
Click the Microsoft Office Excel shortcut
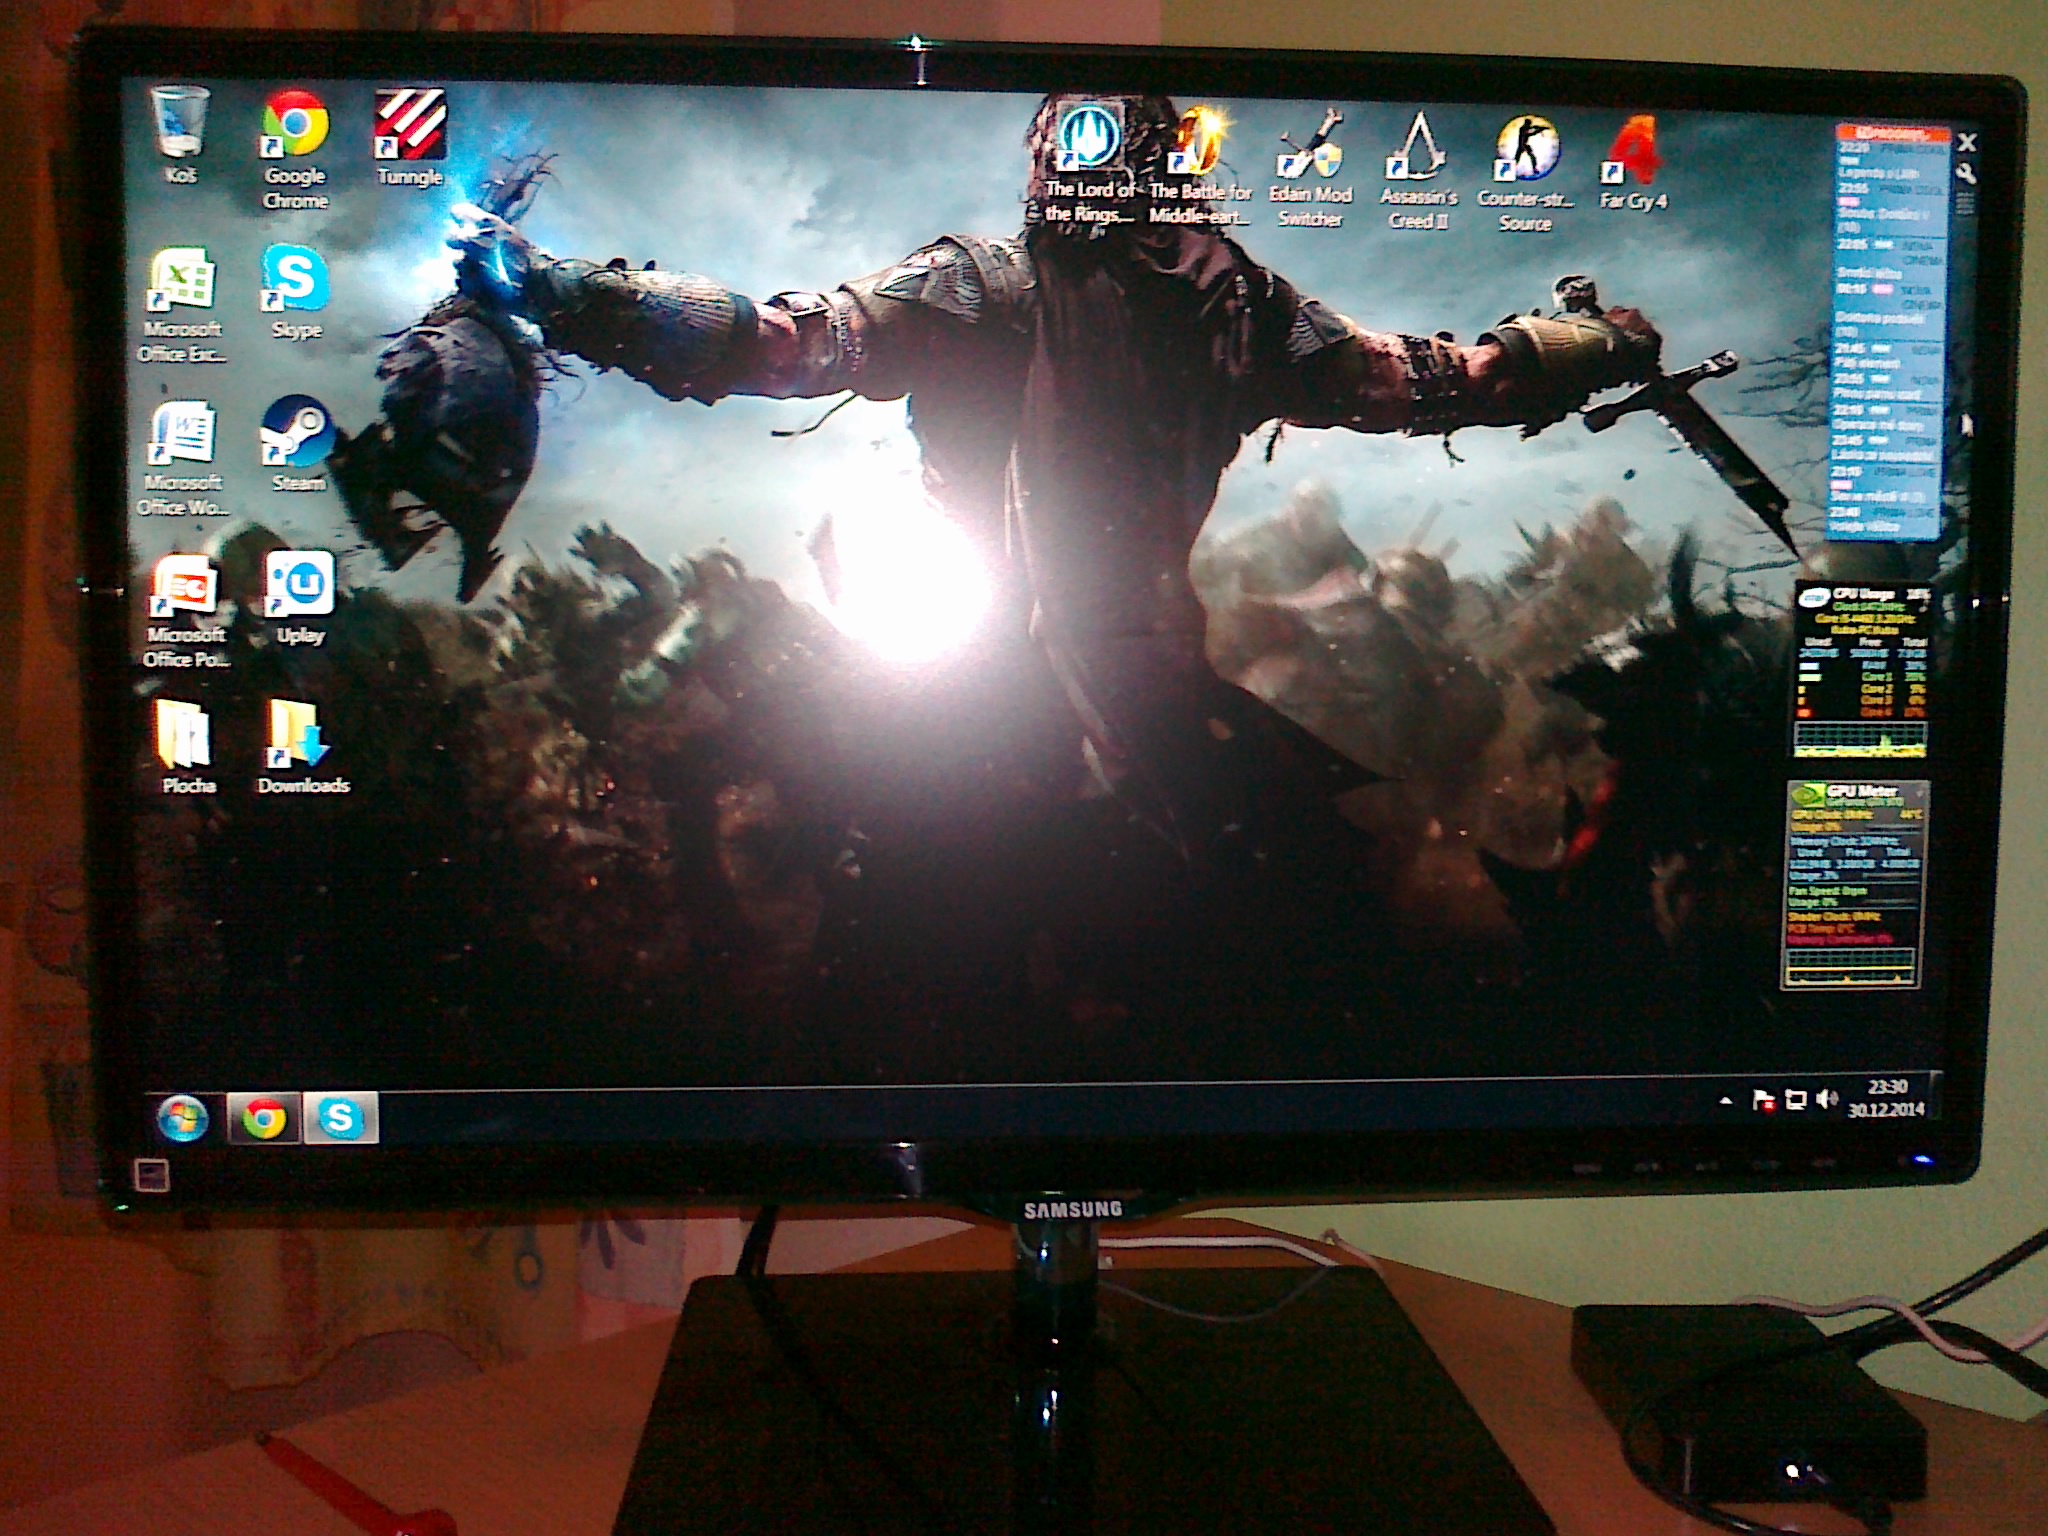[x=182, y=281]
